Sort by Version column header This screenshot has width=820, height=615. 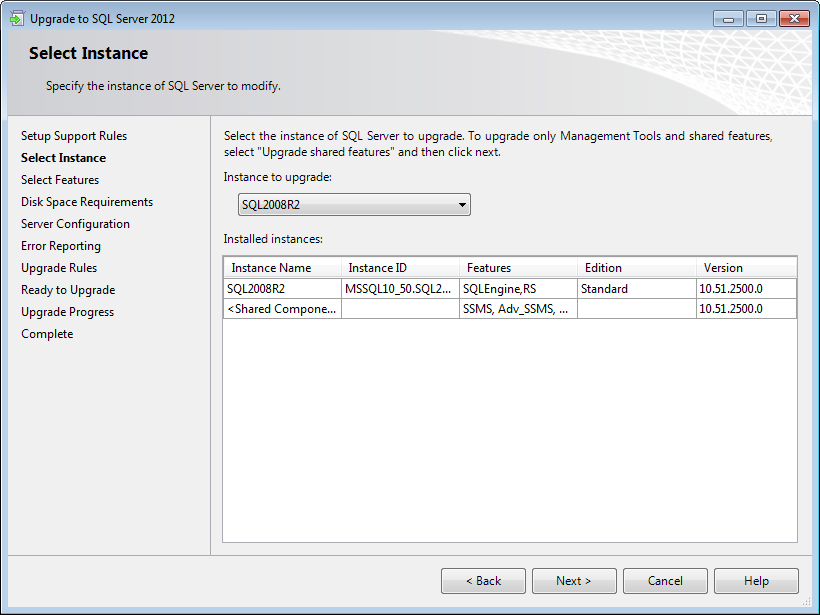point(746,268)
